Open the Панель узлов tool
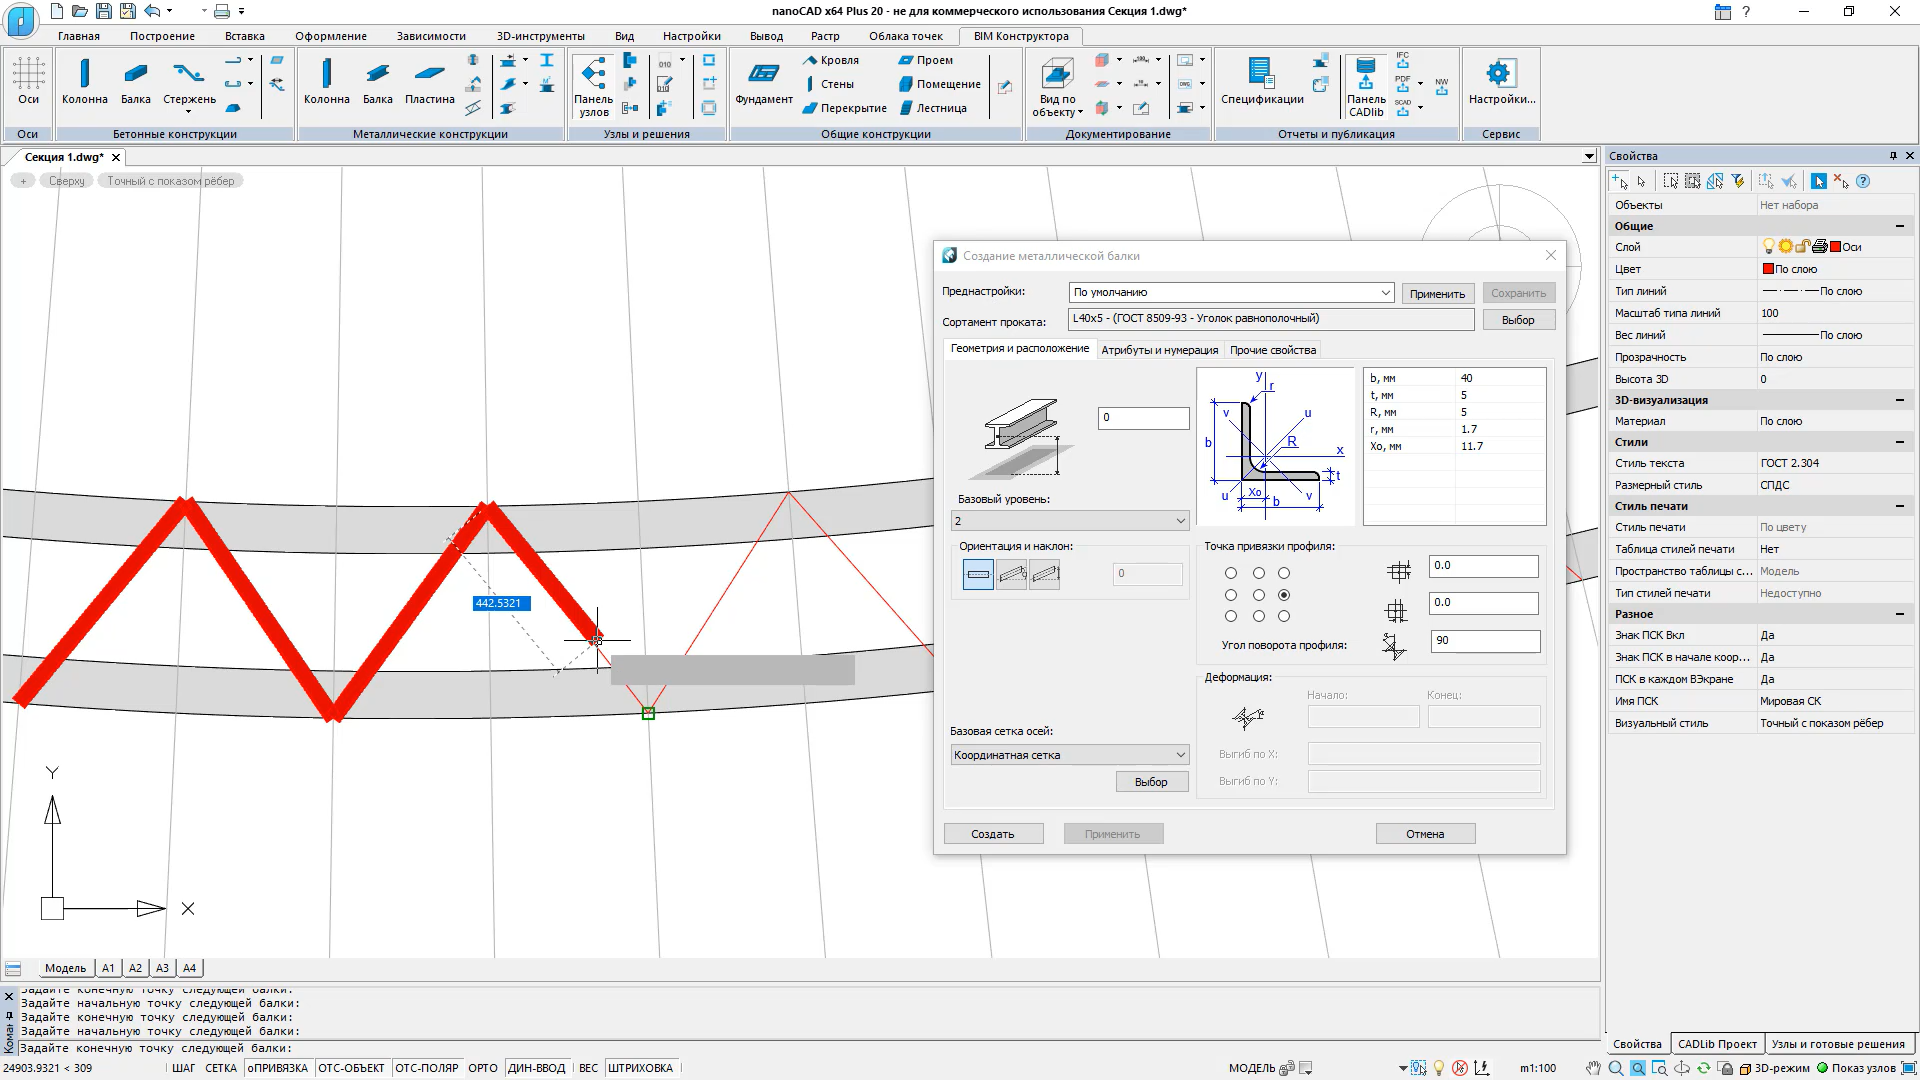Viewport: 1920px width, 1080px height. point(593,74)
